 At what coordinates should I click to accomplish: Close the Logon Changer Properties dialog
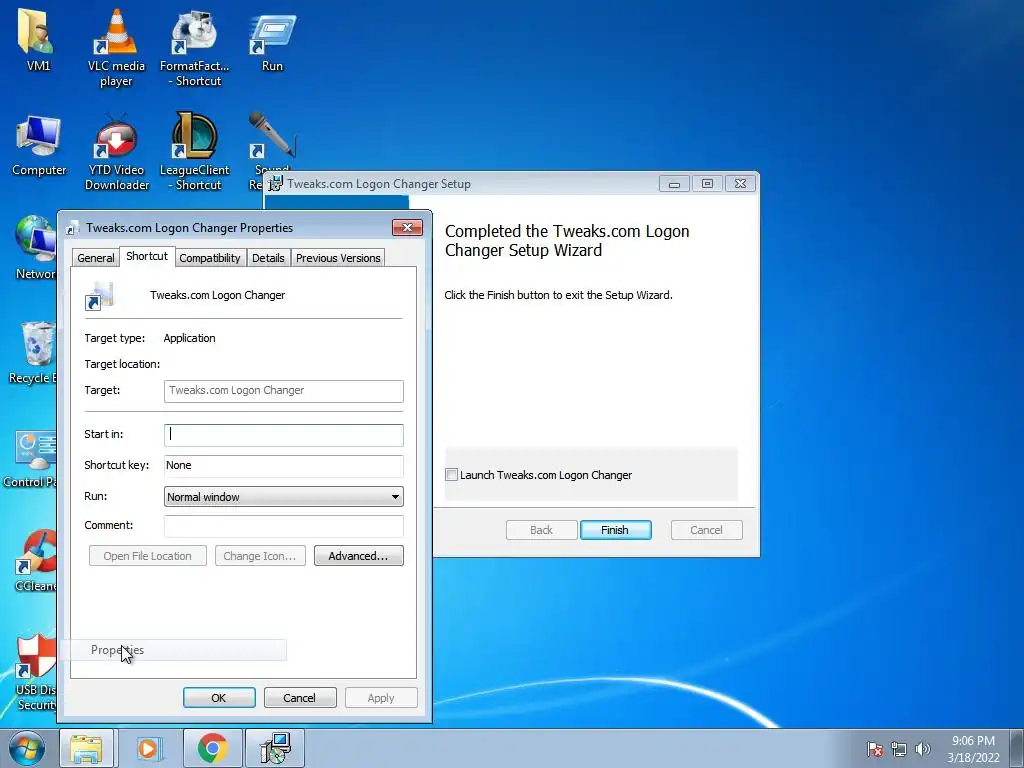point(408,227)
